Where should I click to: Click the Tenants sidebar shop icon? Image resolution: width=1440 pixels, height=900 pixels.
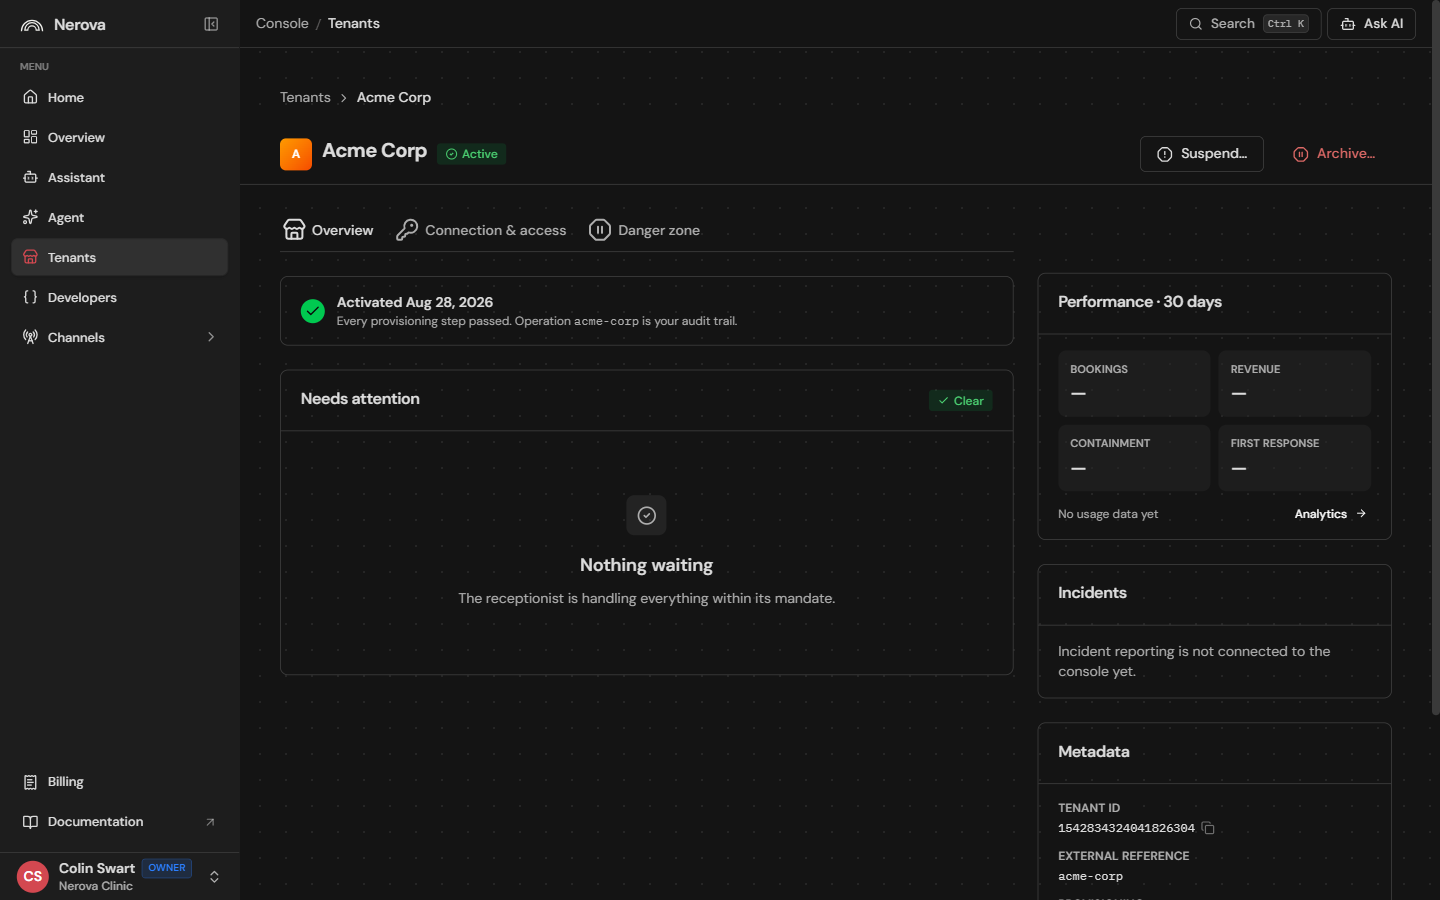tap(30, 257)
